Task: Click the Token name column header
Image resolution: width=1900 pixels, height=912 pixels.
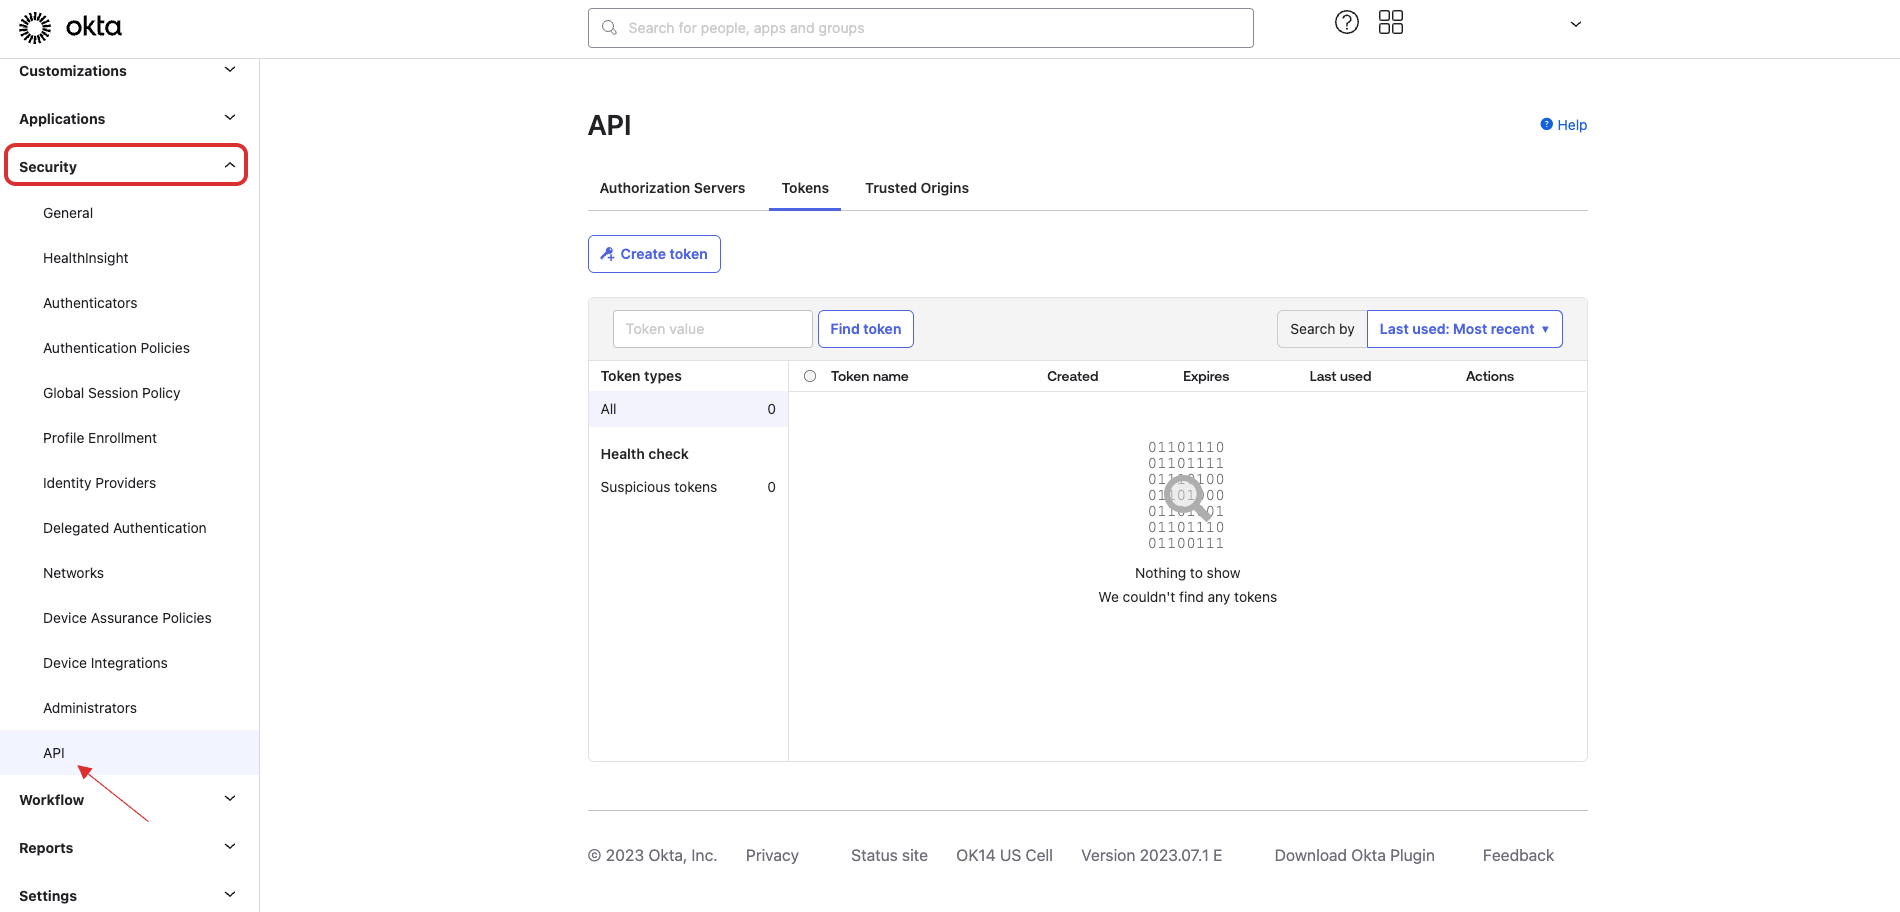Action: tap(870, 376)
